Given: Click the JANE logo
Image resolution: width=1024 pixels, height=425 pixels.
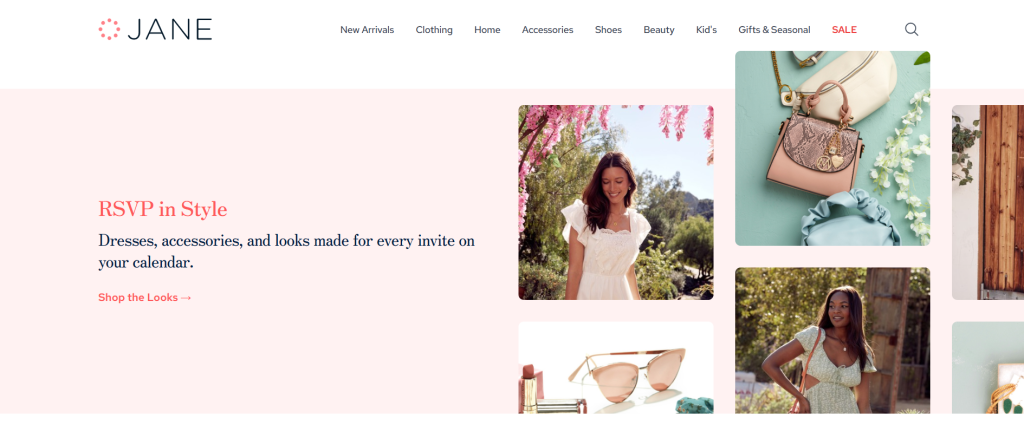Looking at the screenshot, I should tap(155, 29).
